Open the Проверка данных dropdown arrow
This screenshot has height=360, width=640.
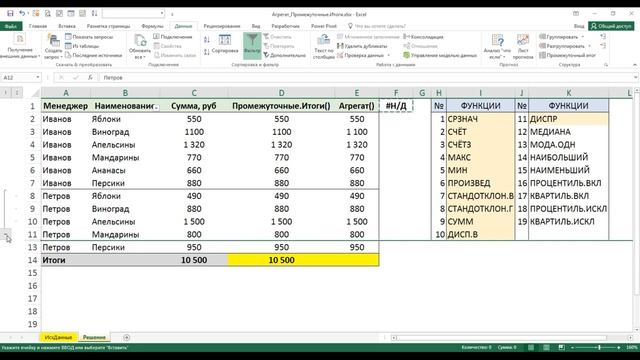coord(389,55)
